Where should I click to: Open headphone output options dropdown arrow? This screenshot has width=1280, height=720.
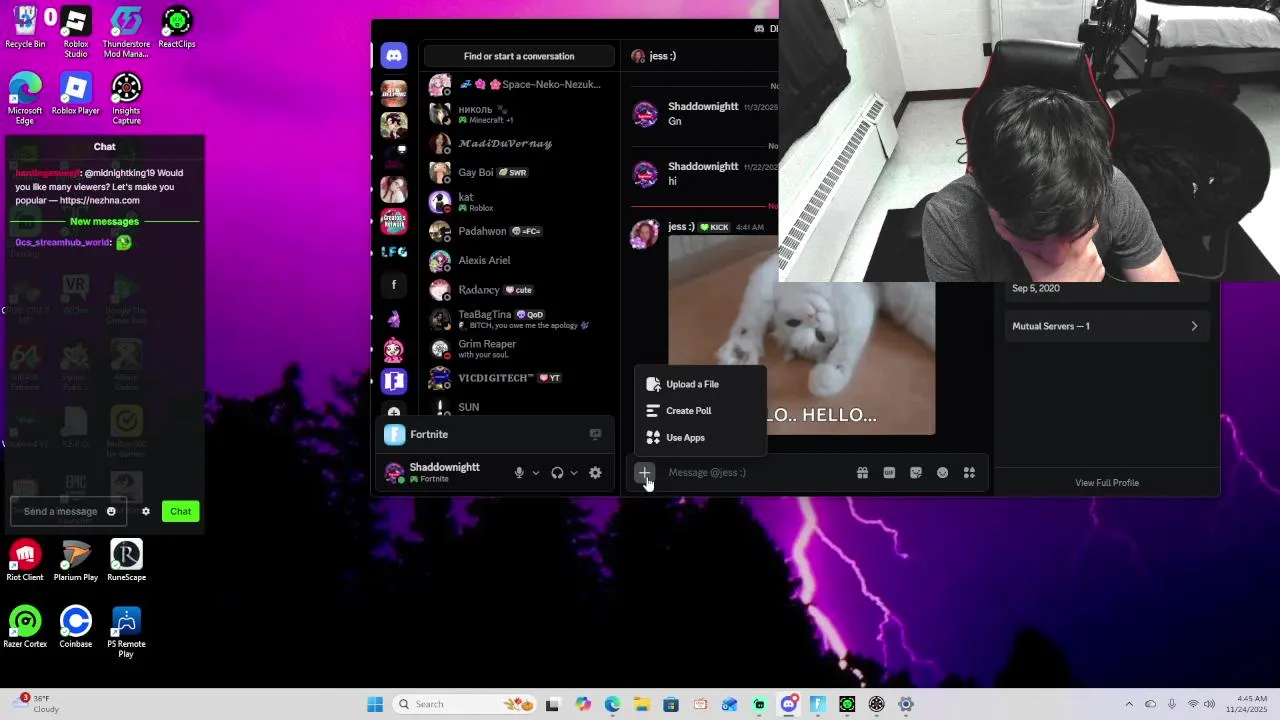pos(574,473)
